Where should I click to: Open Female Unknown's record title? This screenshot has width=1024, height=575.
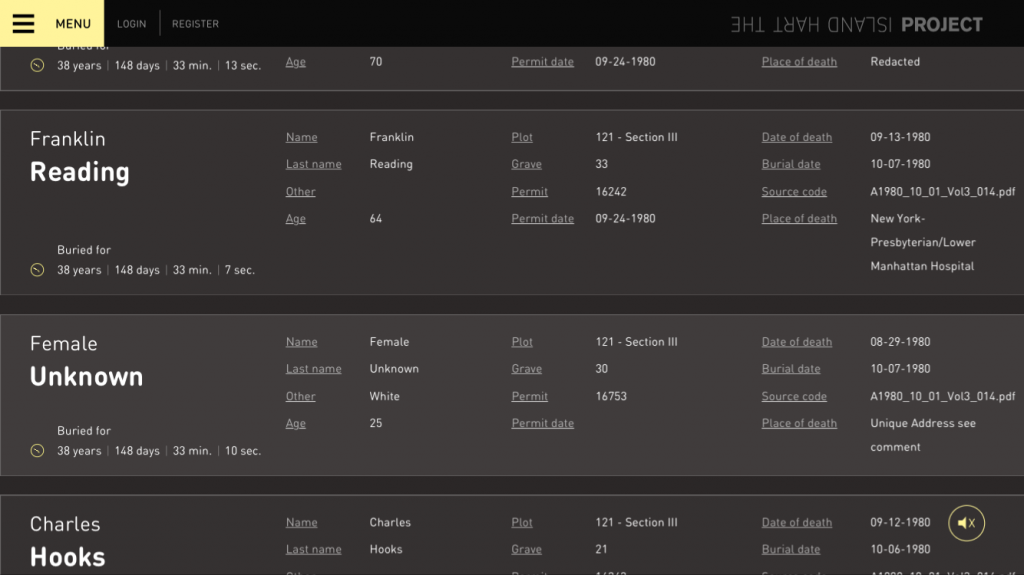tap(86, 361)
